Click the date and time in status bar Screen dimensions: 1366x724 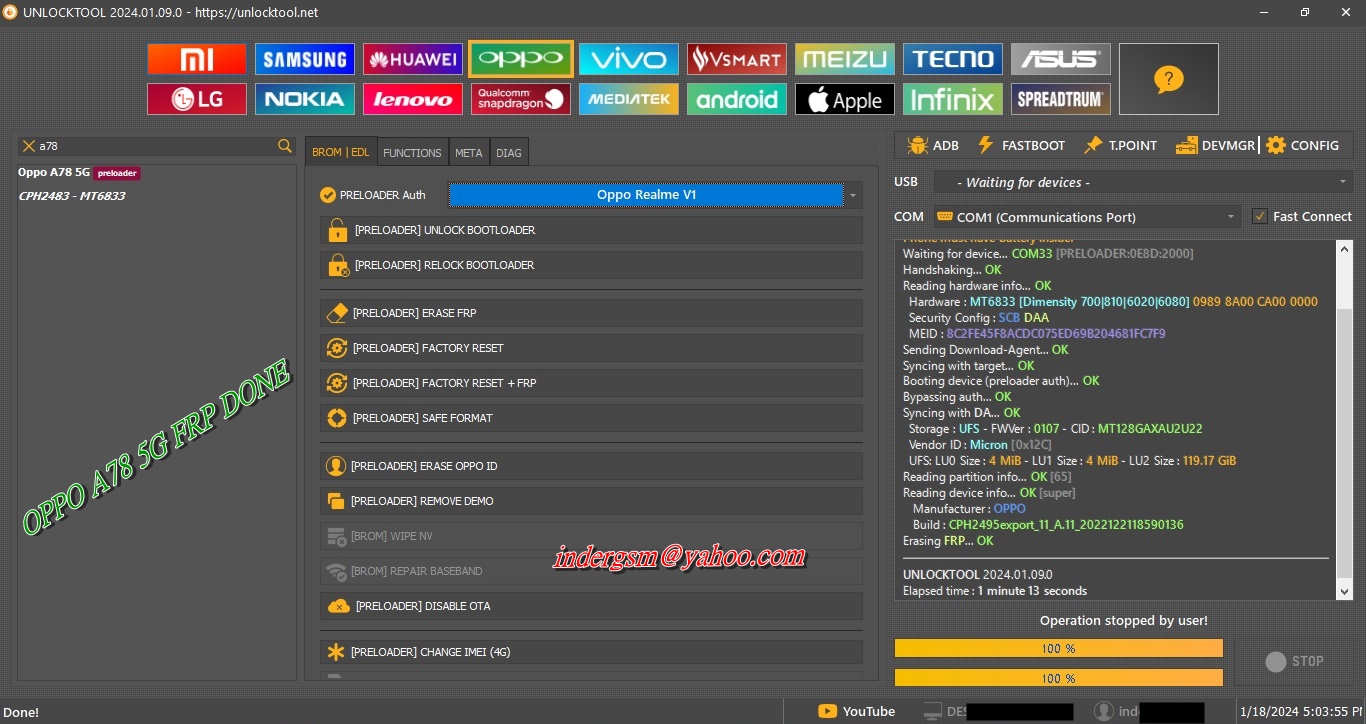pos(1300,712)
